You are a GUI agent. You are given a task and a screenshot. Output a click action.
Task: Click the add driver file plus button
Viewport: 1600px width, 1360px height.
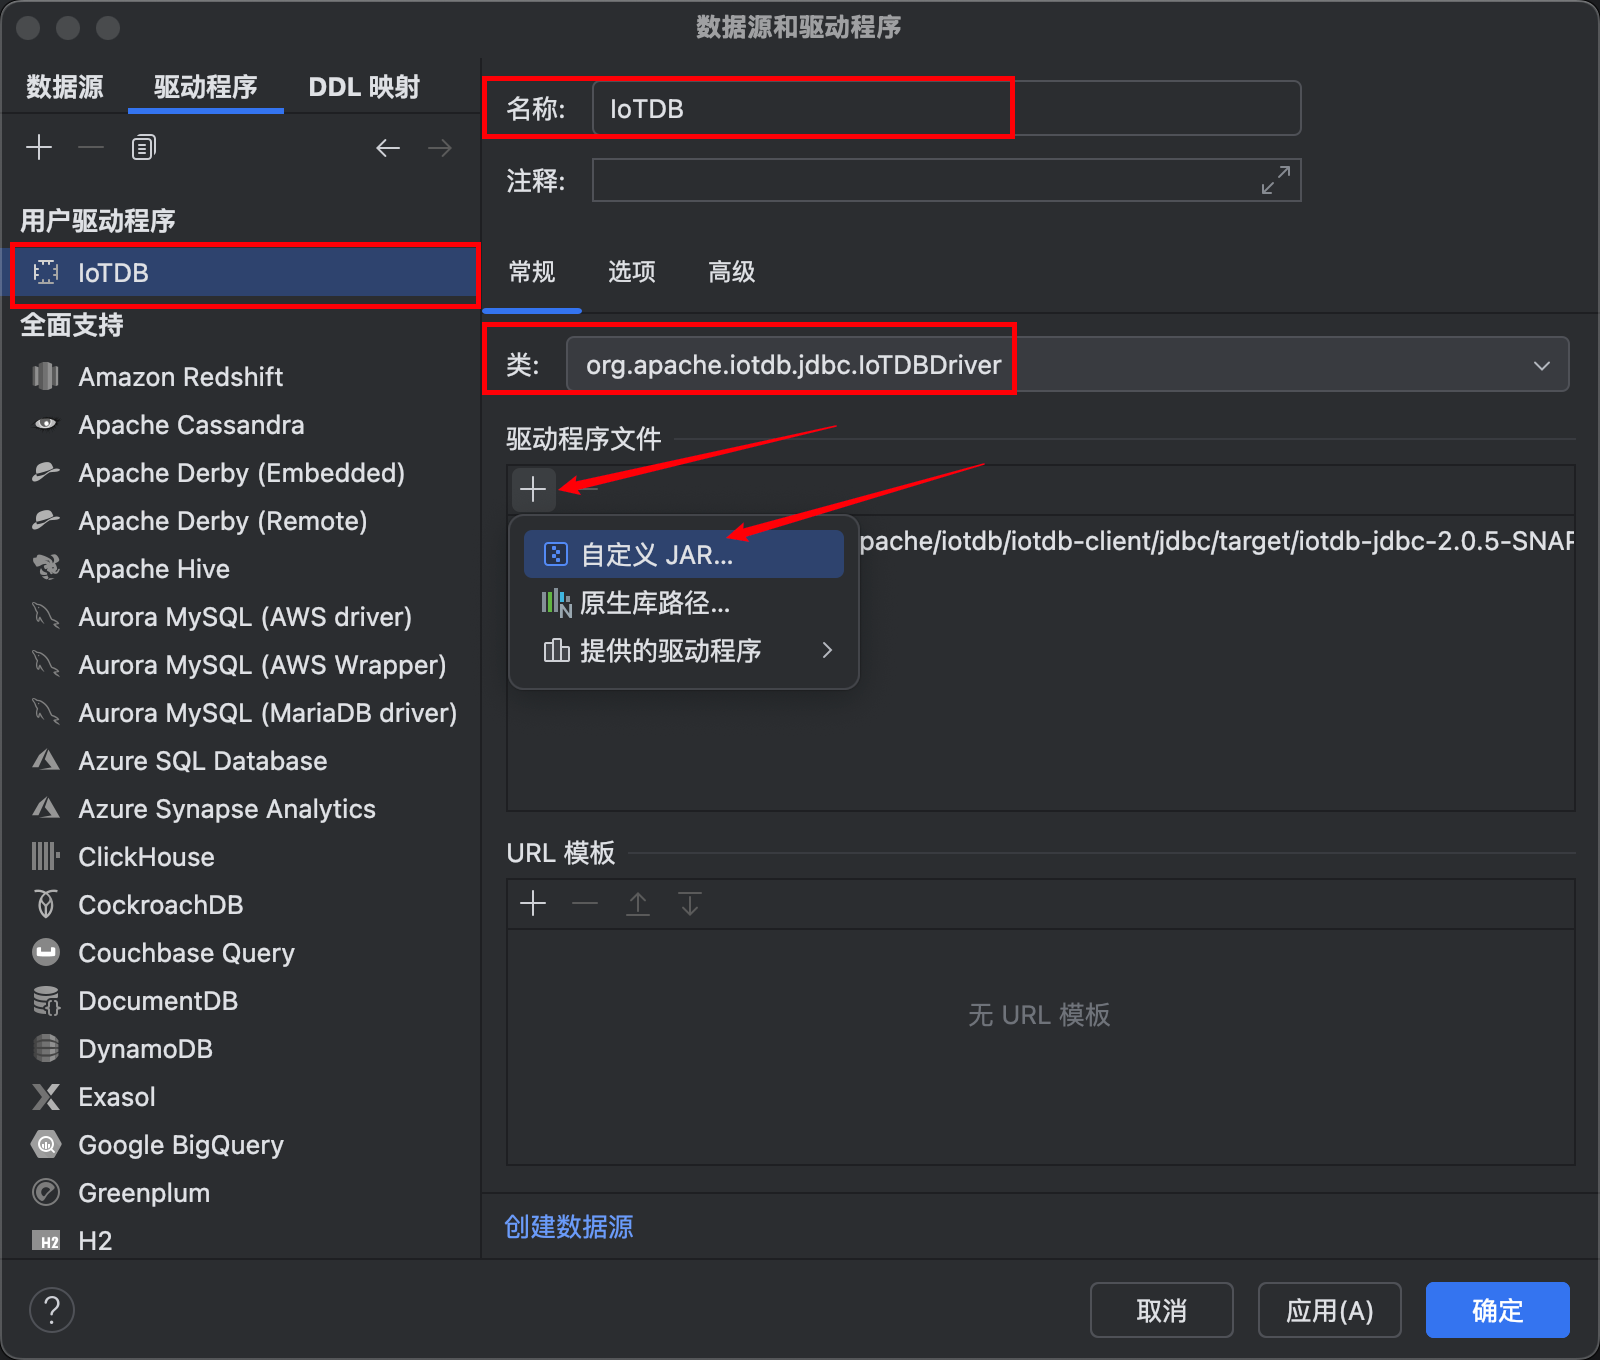click(533, 489)
